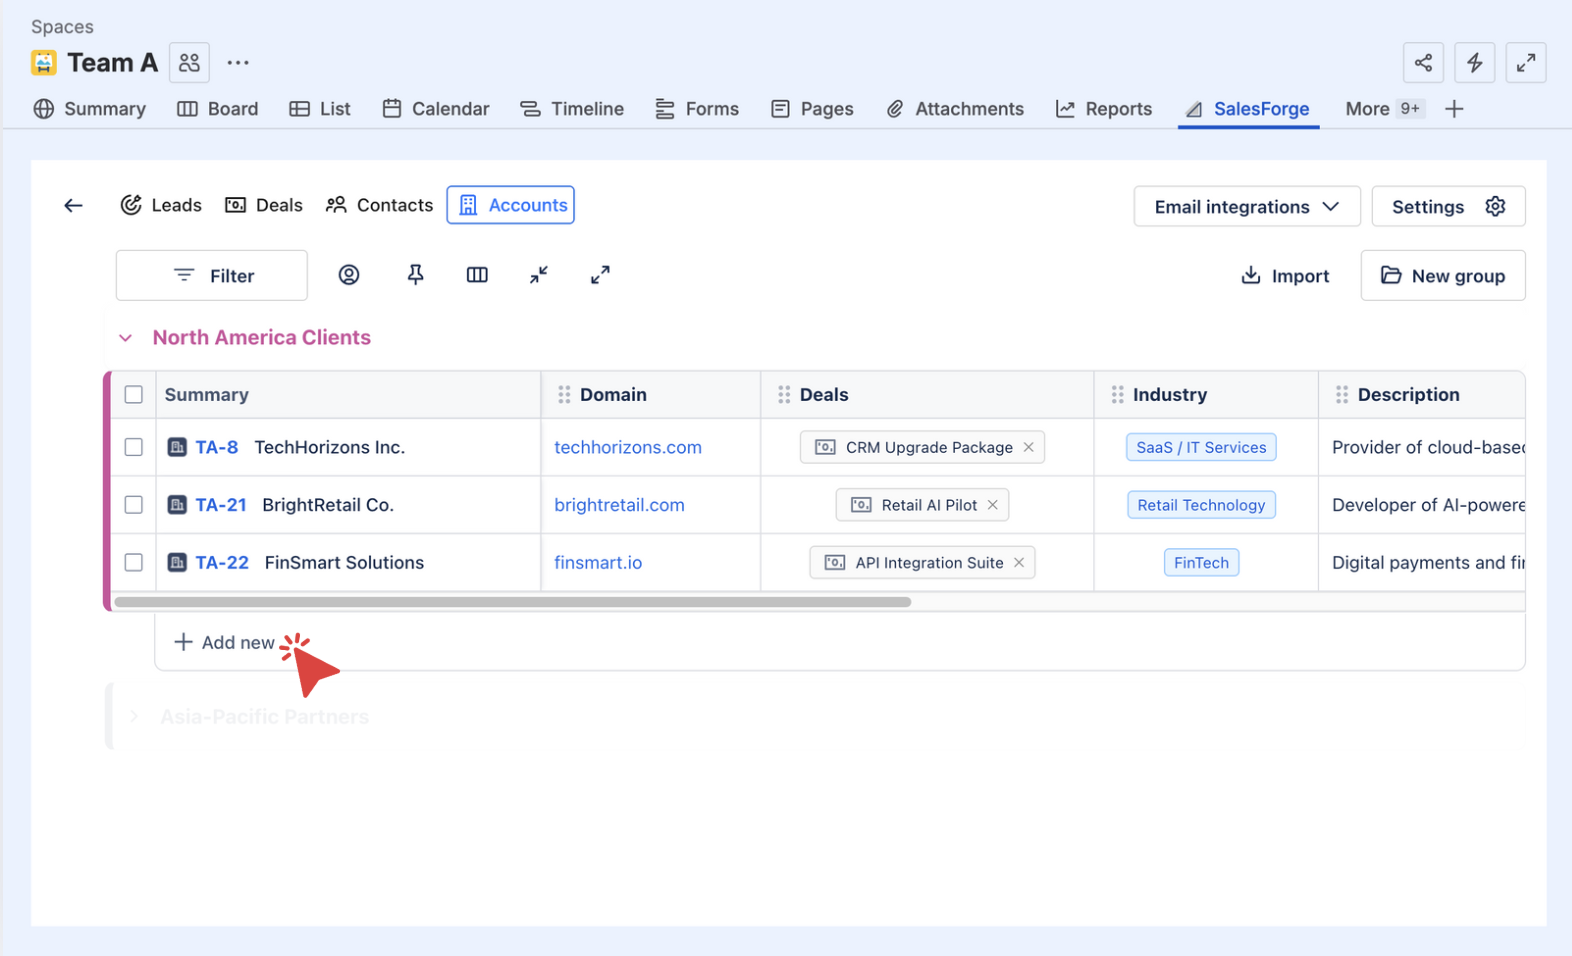Click the share icon in top right
This screenshot has width=1572, height=956.
[x=1423, y=63]
